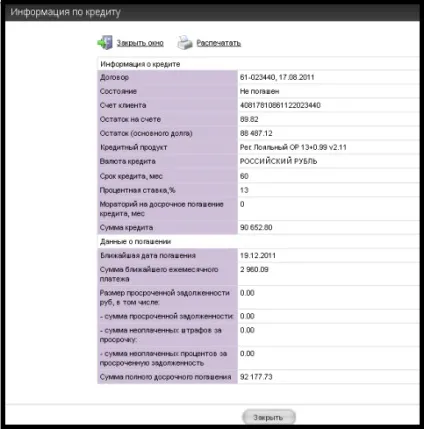Click the 'Срок кредита, мес' label

point(131,176)
